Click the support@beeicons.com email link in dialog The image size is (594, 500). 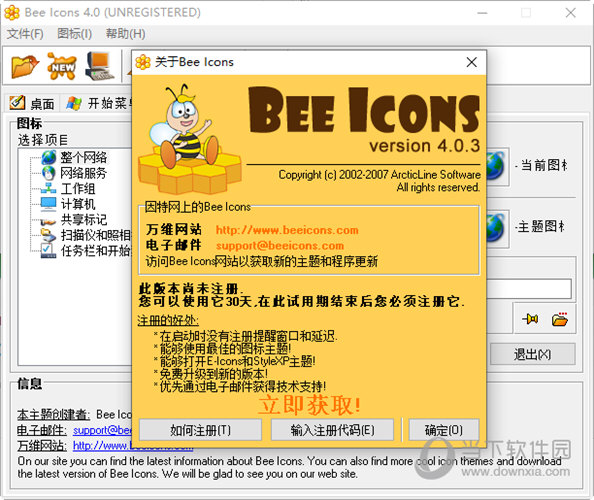coord(280,245)
